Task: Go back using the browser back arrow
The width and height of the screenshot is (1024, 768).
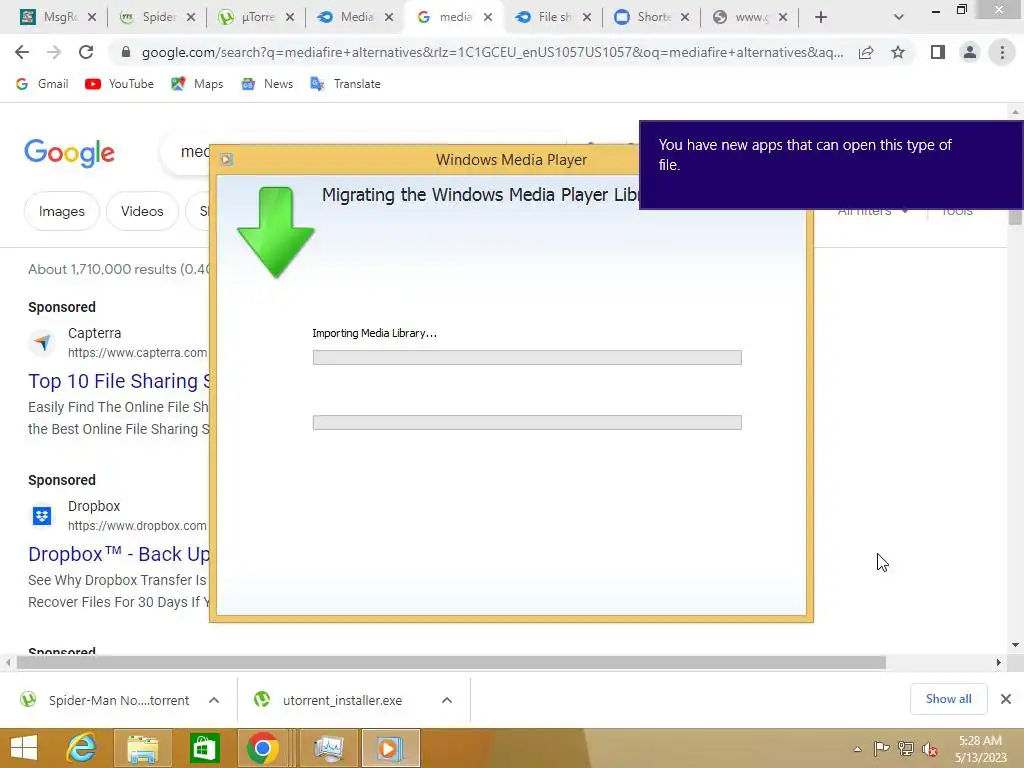Action: tap(22, 52)
